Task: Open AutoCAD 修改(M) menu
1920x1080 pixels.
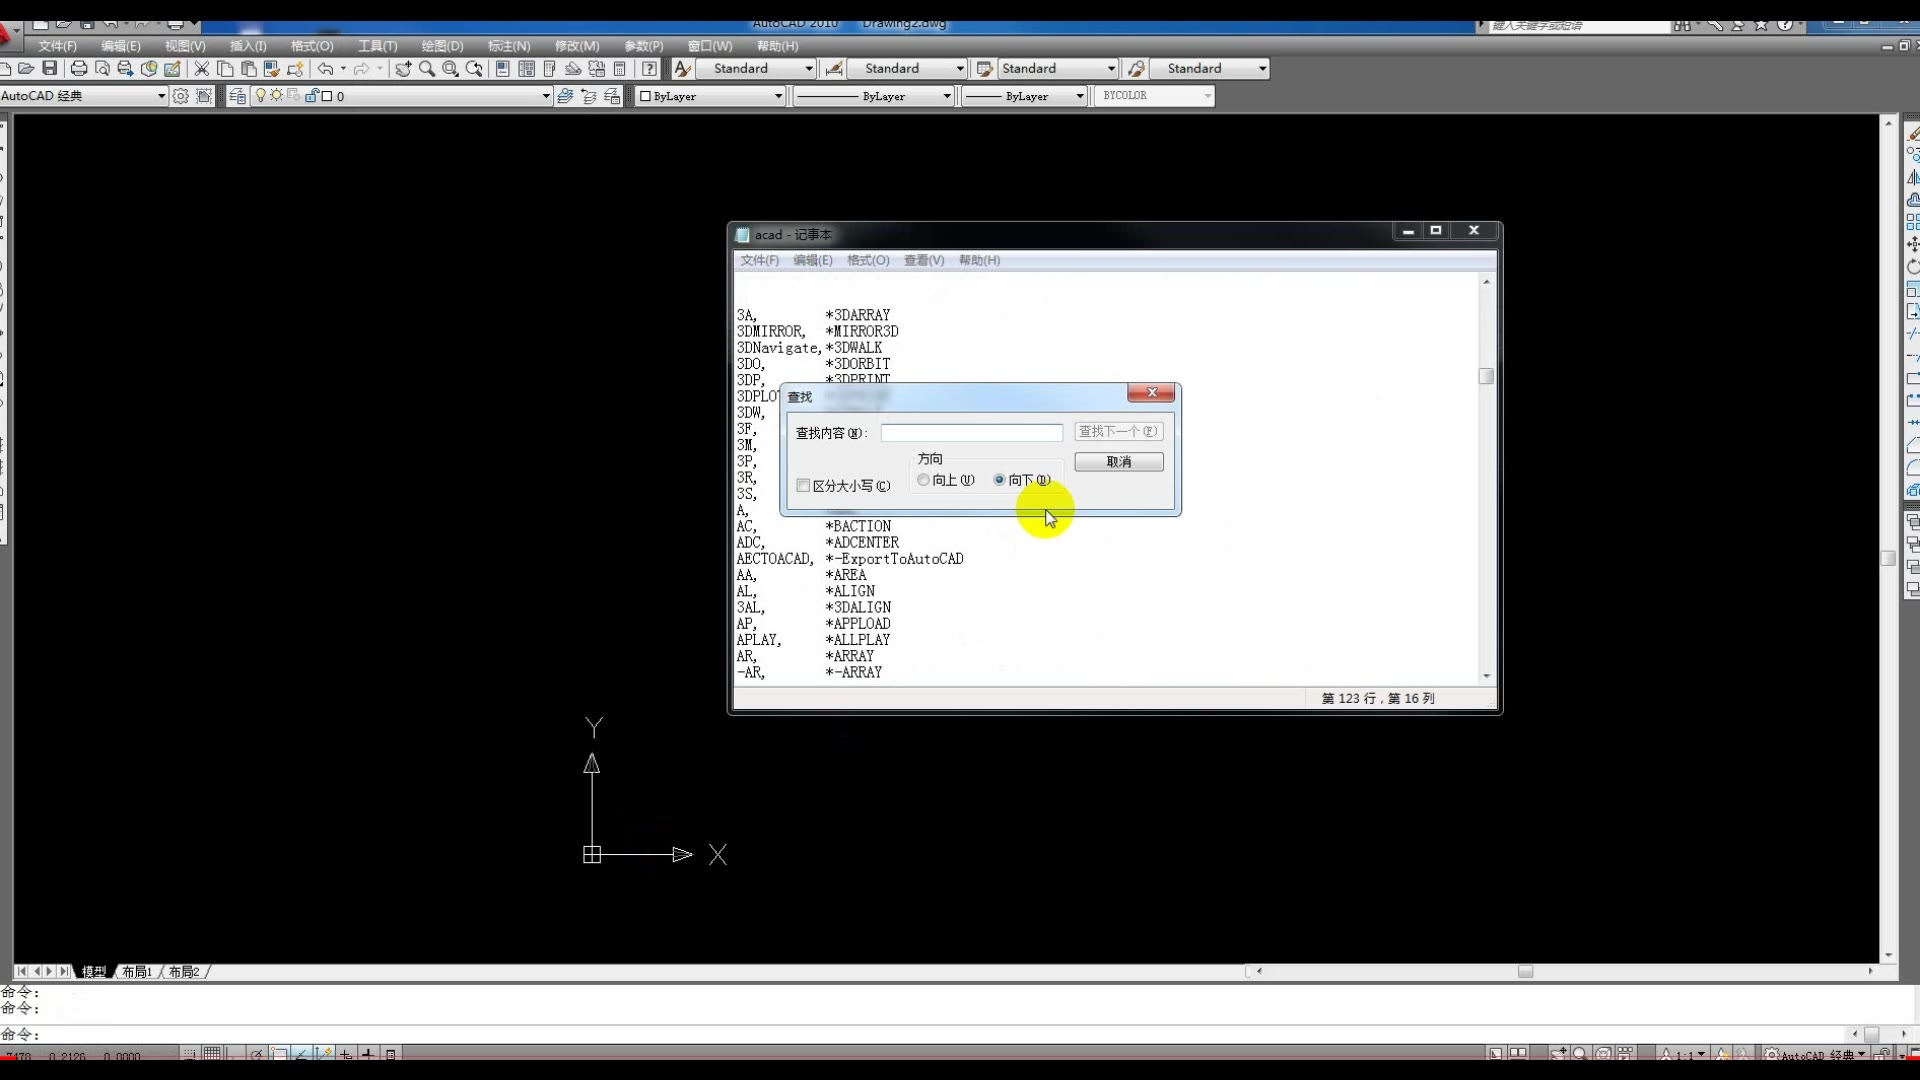Action: pyautogui.click(x=577, y=46)
